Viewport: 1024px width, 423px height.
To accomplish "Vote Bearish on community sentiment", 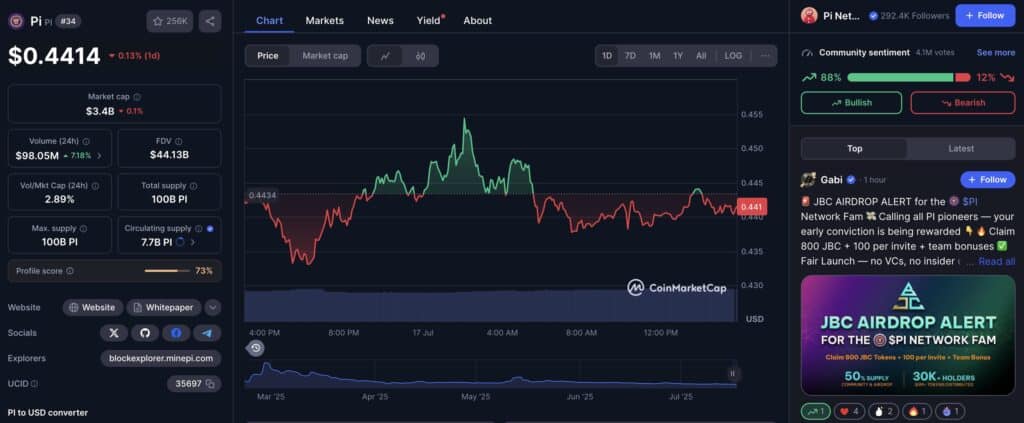I will coord(963,103).
